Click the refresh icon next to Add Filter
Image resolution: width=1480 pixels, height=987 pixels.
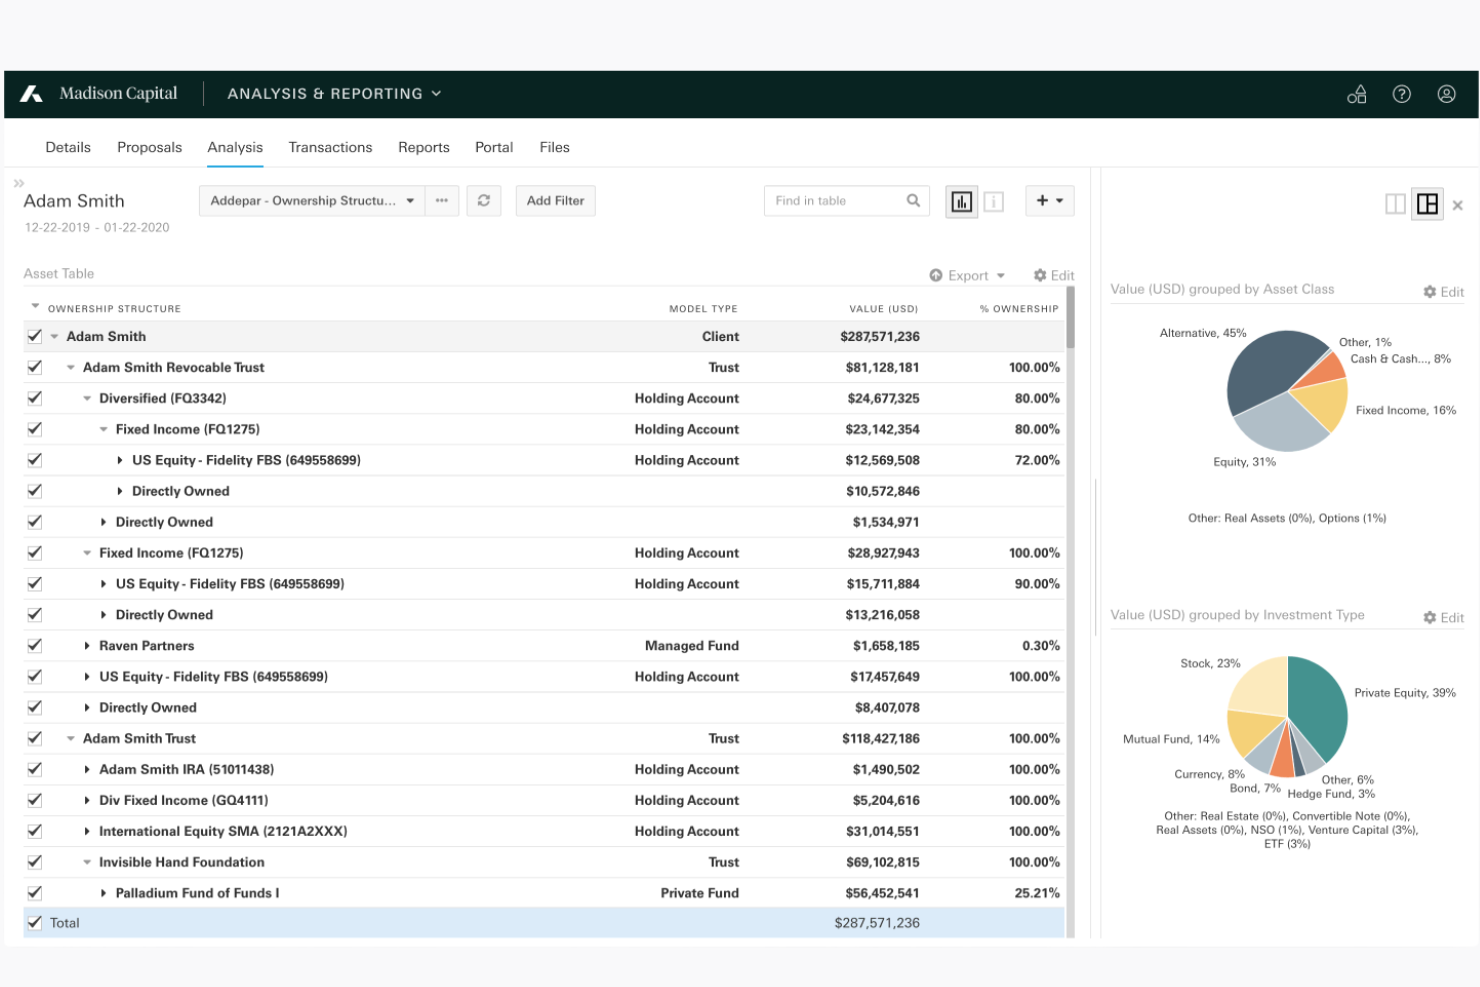[484, 200]
